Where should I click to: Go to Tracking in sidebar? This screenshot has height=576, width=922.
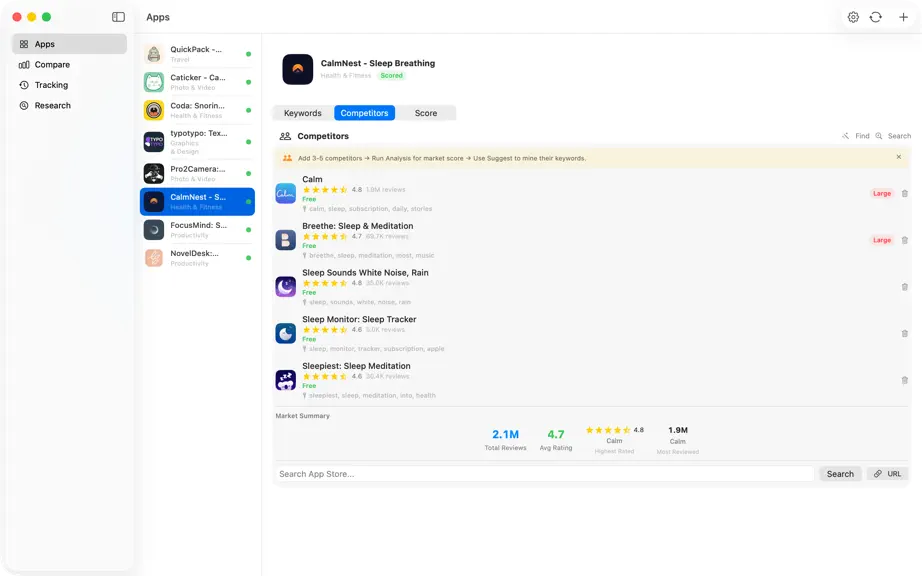pyautogui.click(x=69, y=85)
